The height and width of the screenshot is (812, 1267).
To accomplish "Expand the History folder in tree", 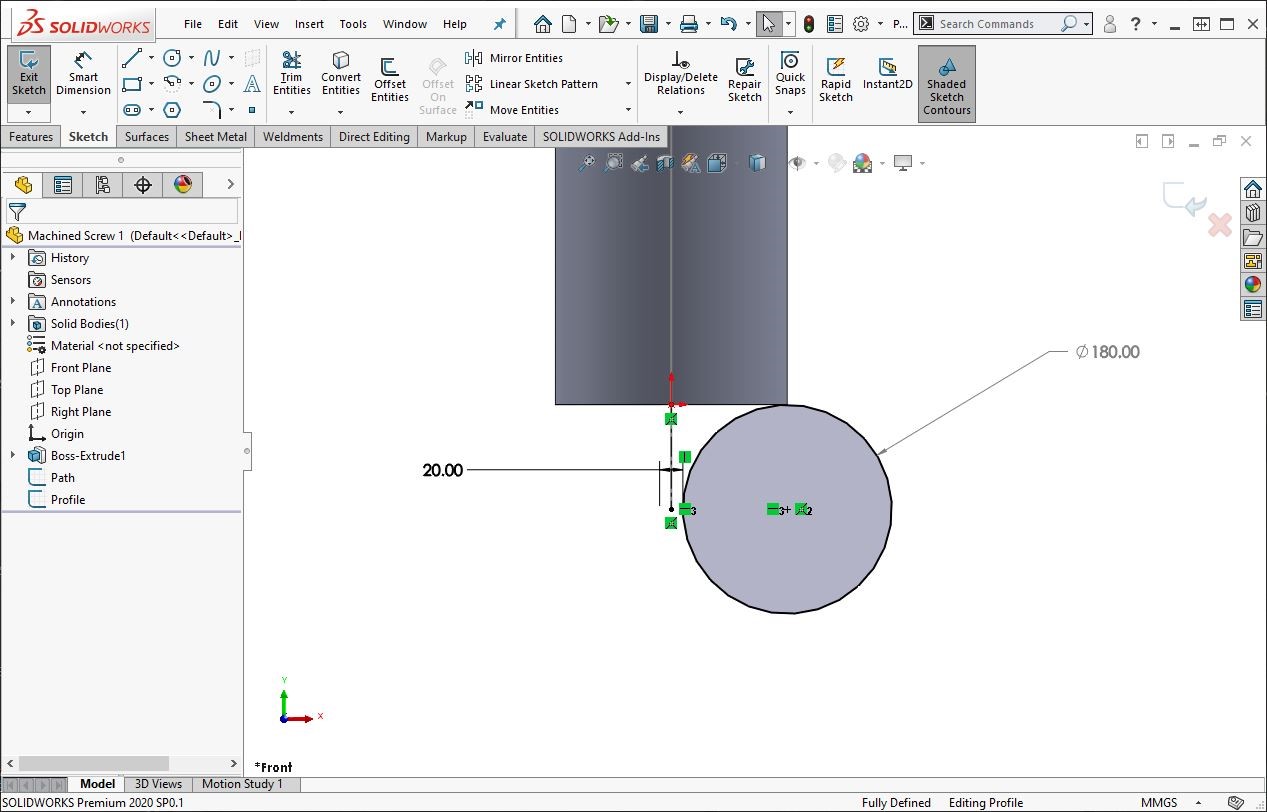I will coord(13,258).
